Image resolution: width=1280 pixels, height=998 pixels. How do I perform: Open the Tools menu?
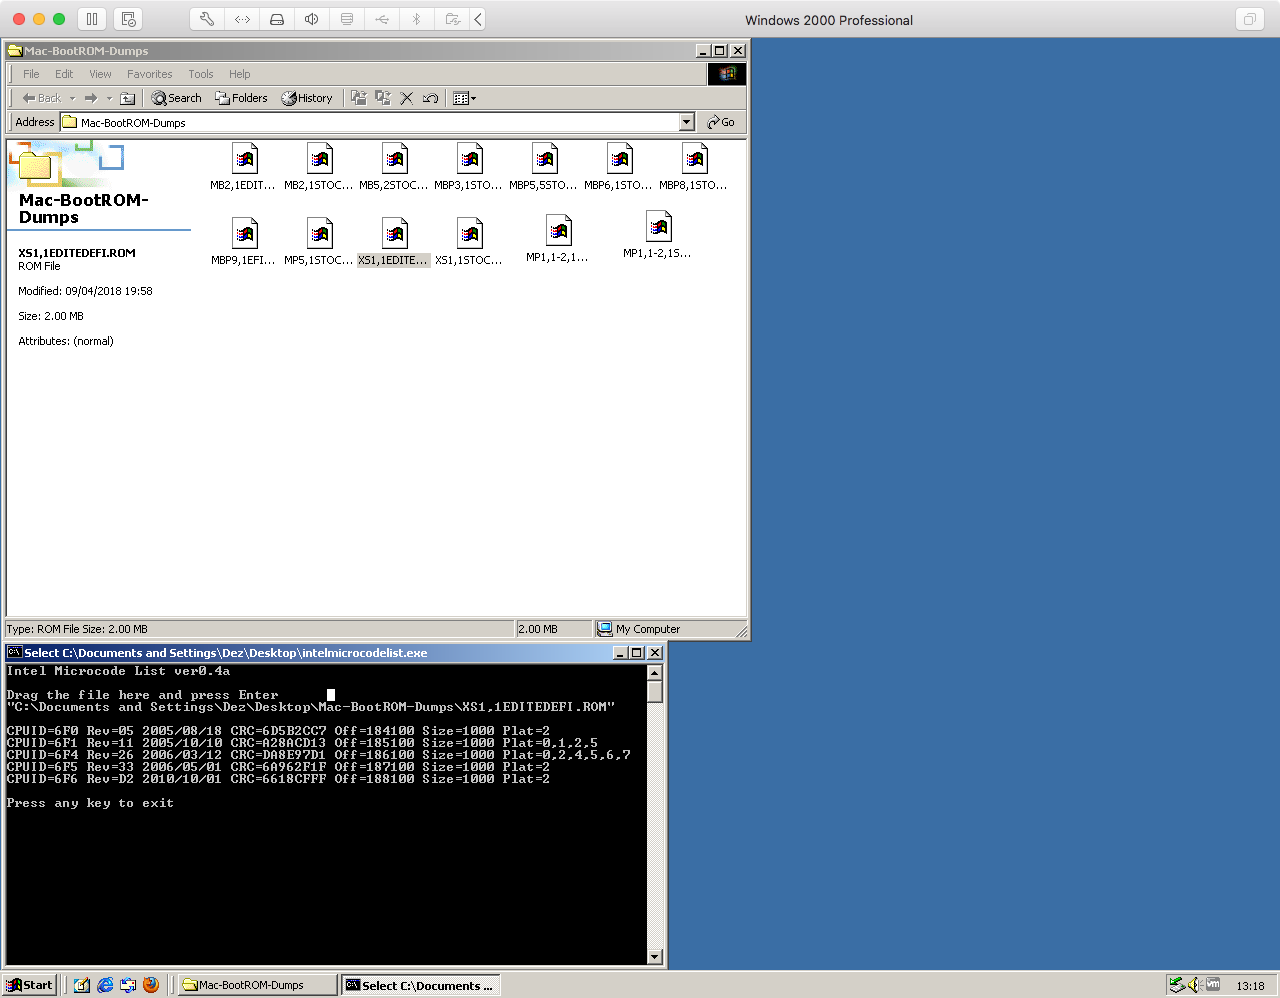pyautogui.click(x=201, y=74)
